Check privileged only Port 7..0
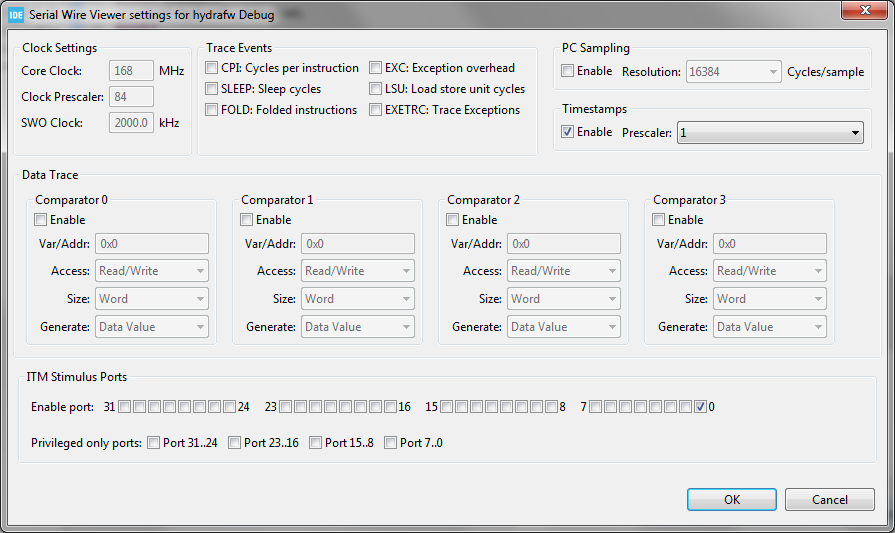 point(390,443)
